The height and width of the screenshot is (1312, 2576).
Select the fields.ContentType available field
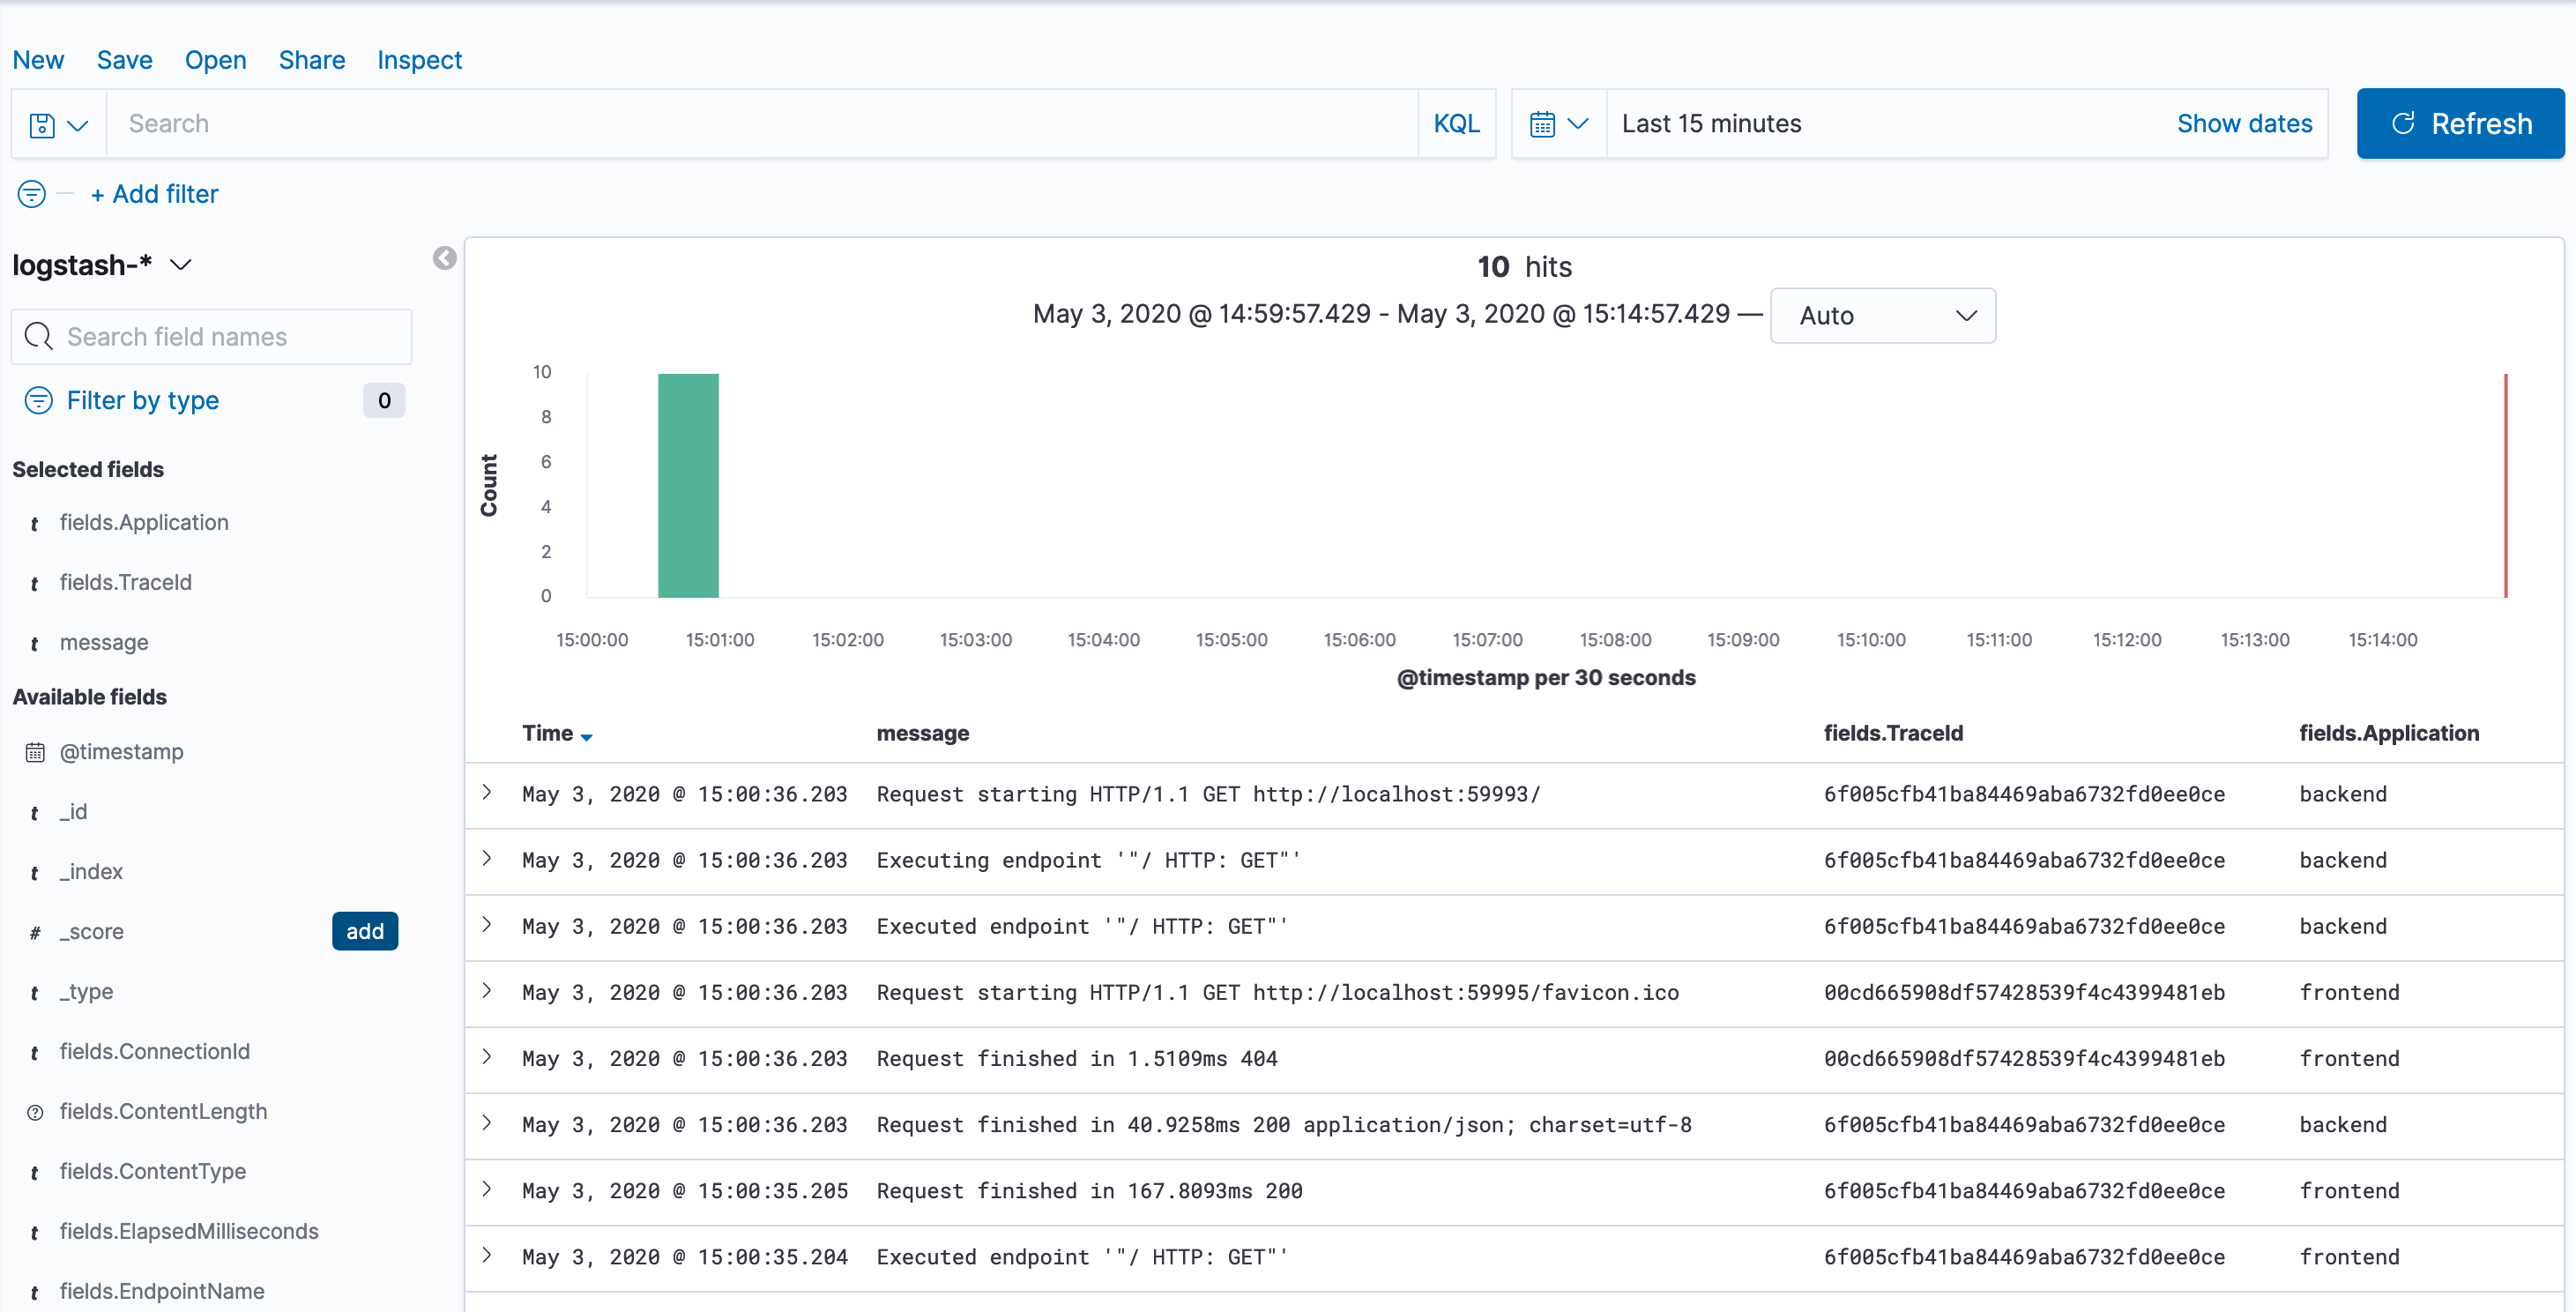pyautogui.click(x=153, y=1172)
